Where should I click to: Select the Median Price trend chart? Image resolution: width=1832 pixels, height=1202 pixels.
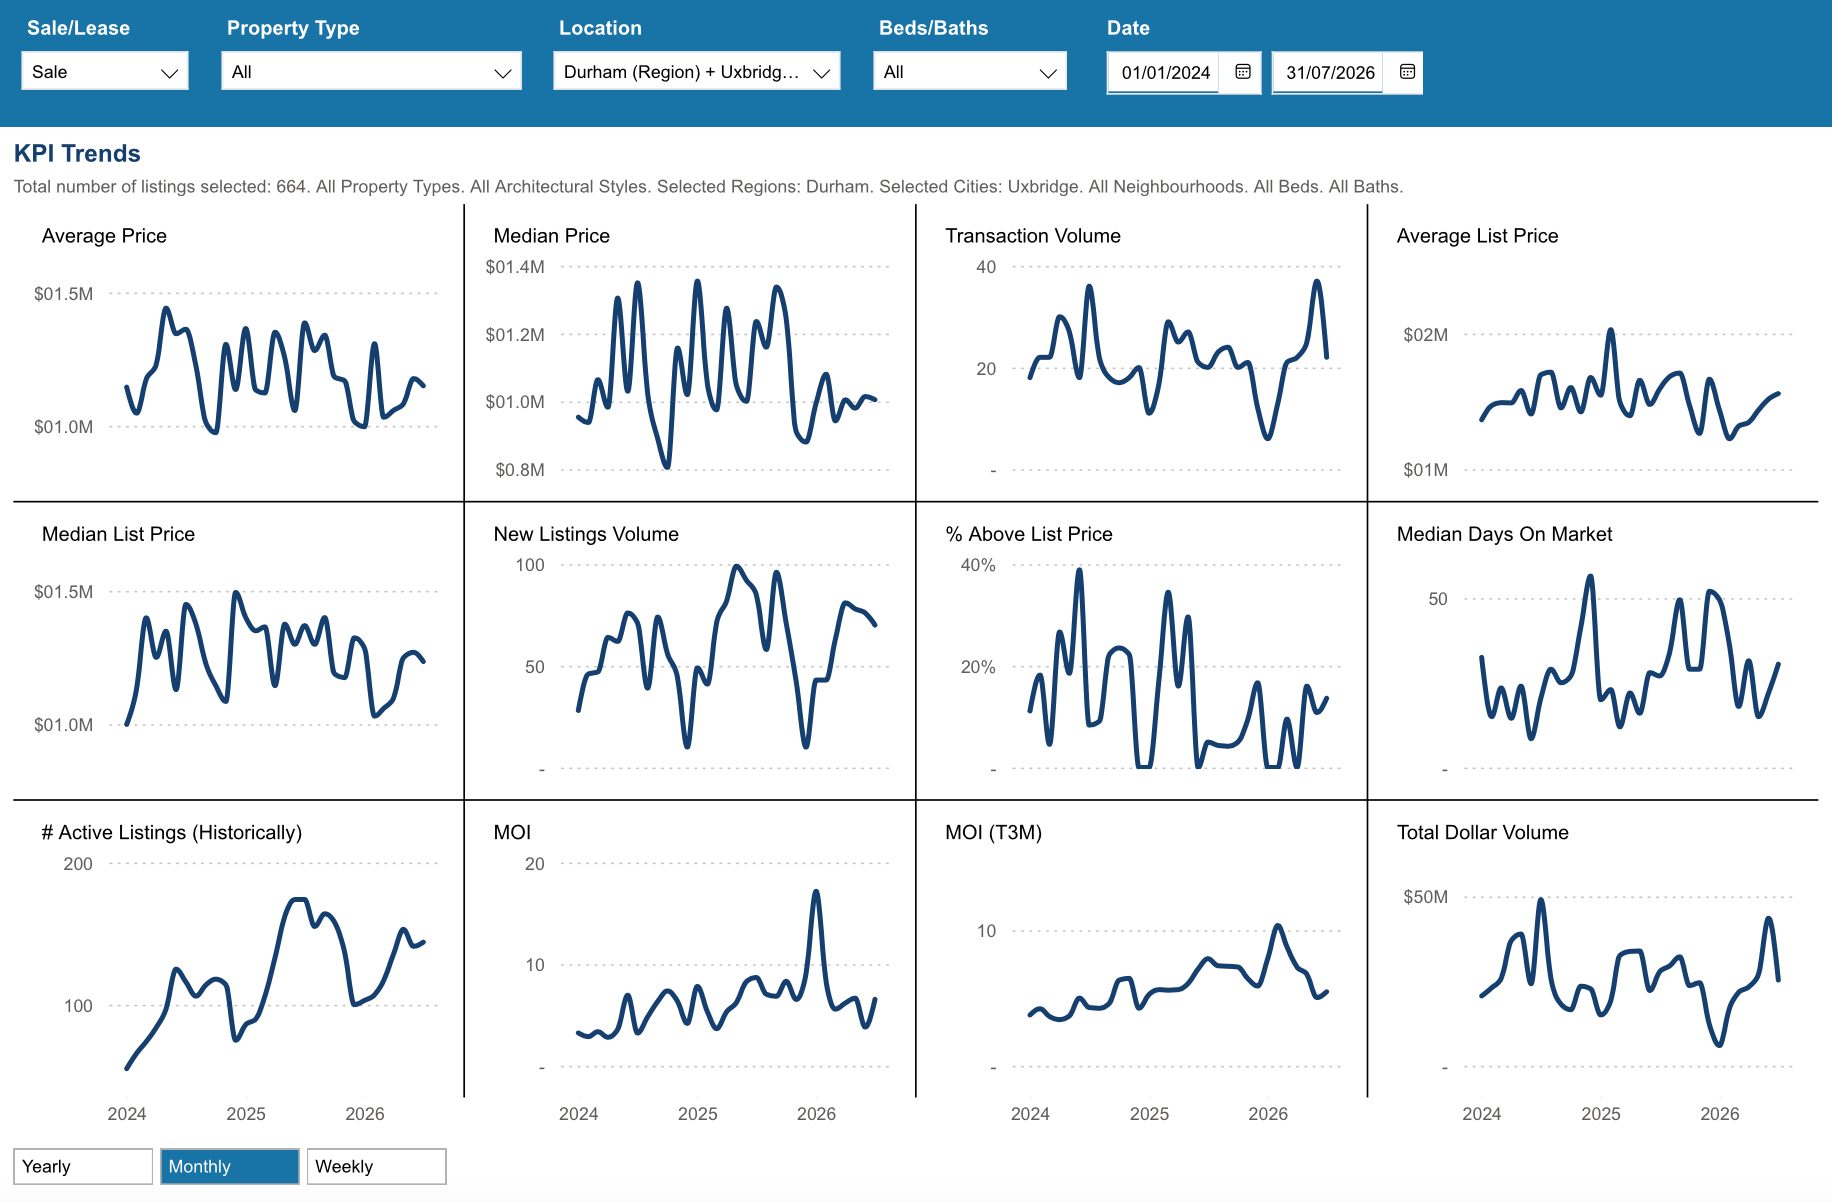pos(690,353)
